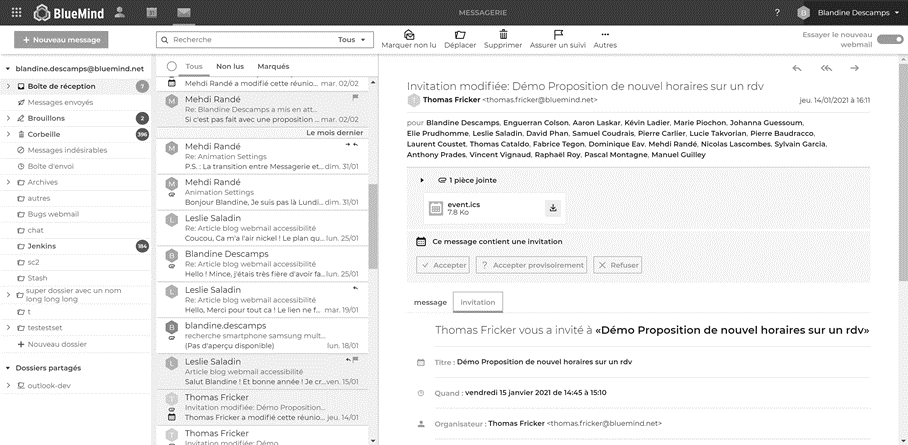Toggle the new webmail switch
The image size is (908, 445).
click(x=889, y=40)
